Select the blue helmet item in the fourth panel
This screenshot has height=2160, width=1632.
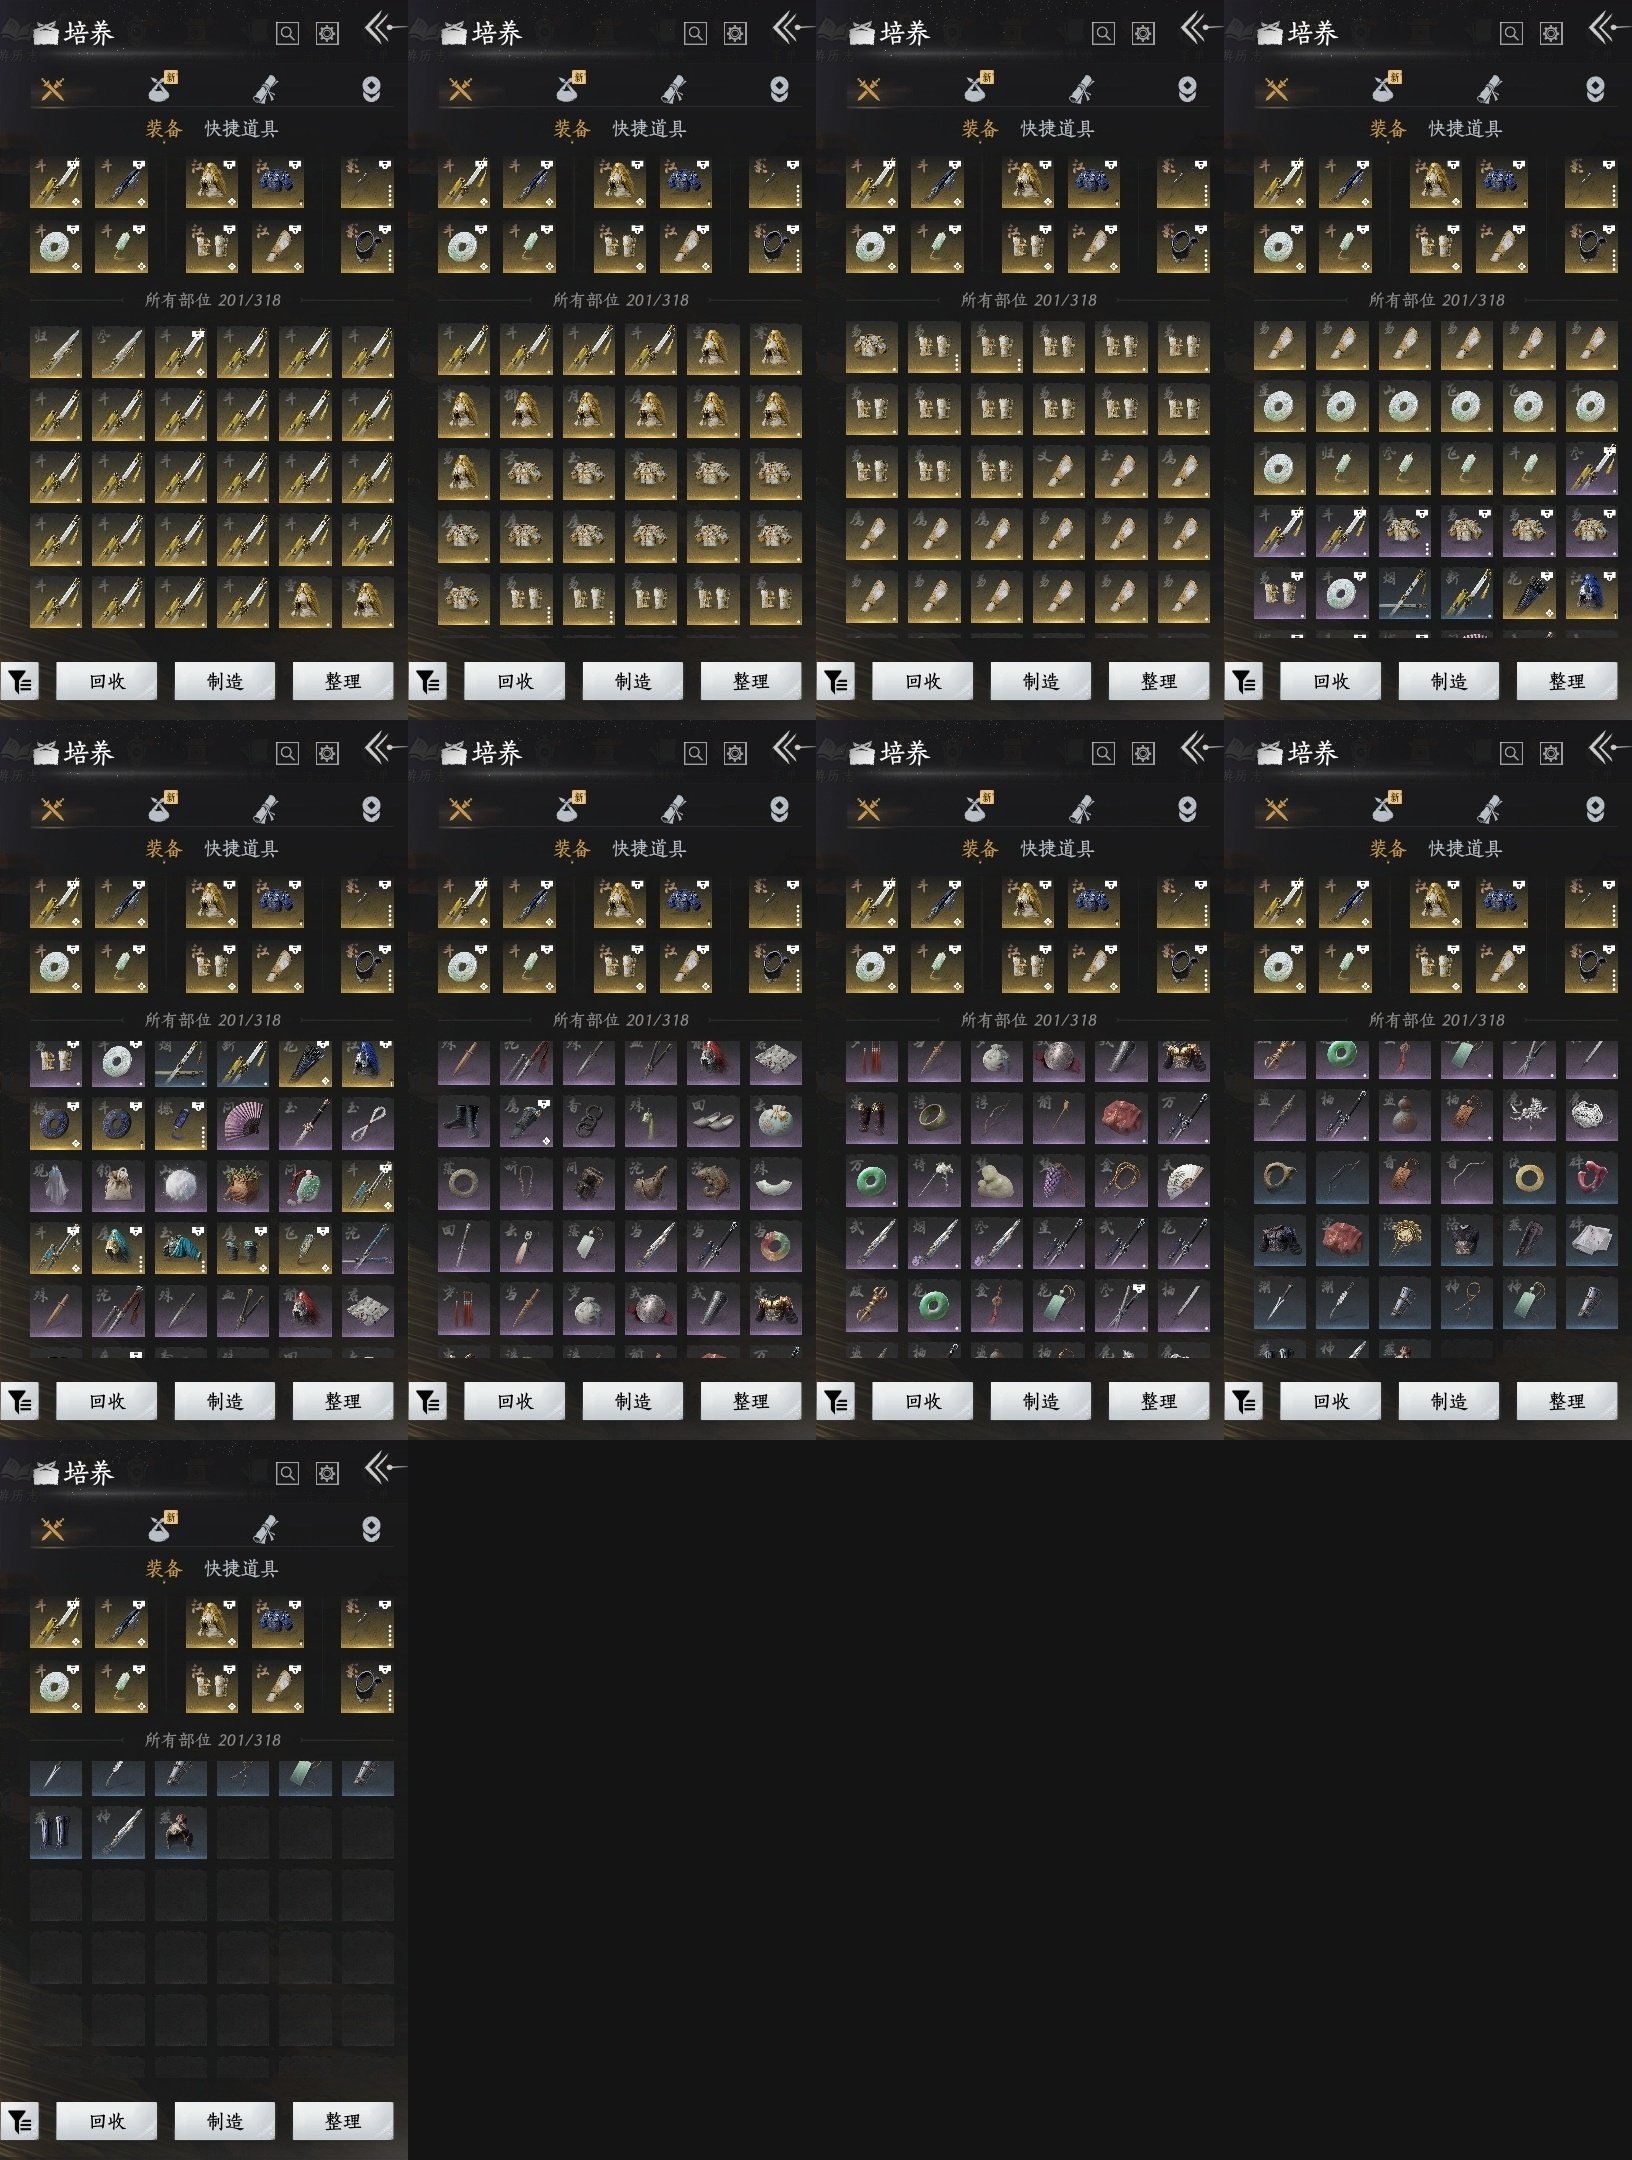(x=1591, y=593)
